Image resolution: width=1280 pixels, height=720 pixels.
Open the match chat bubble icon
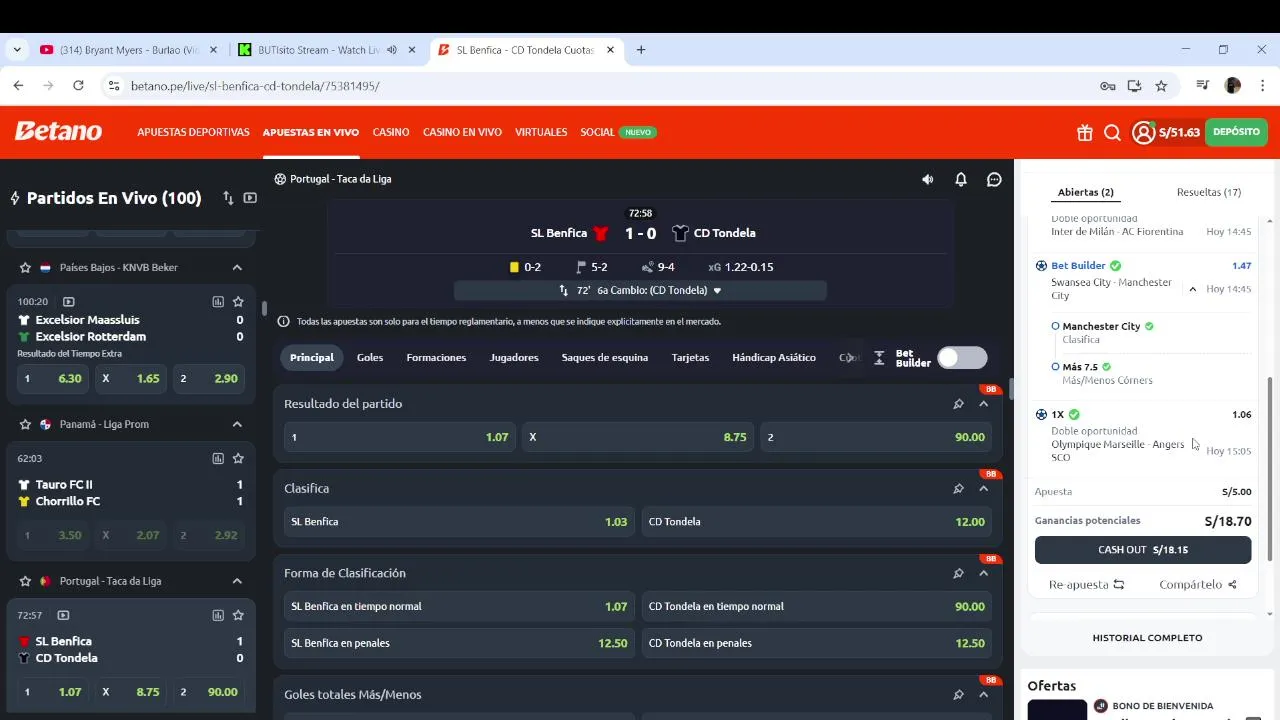[994, 179]
